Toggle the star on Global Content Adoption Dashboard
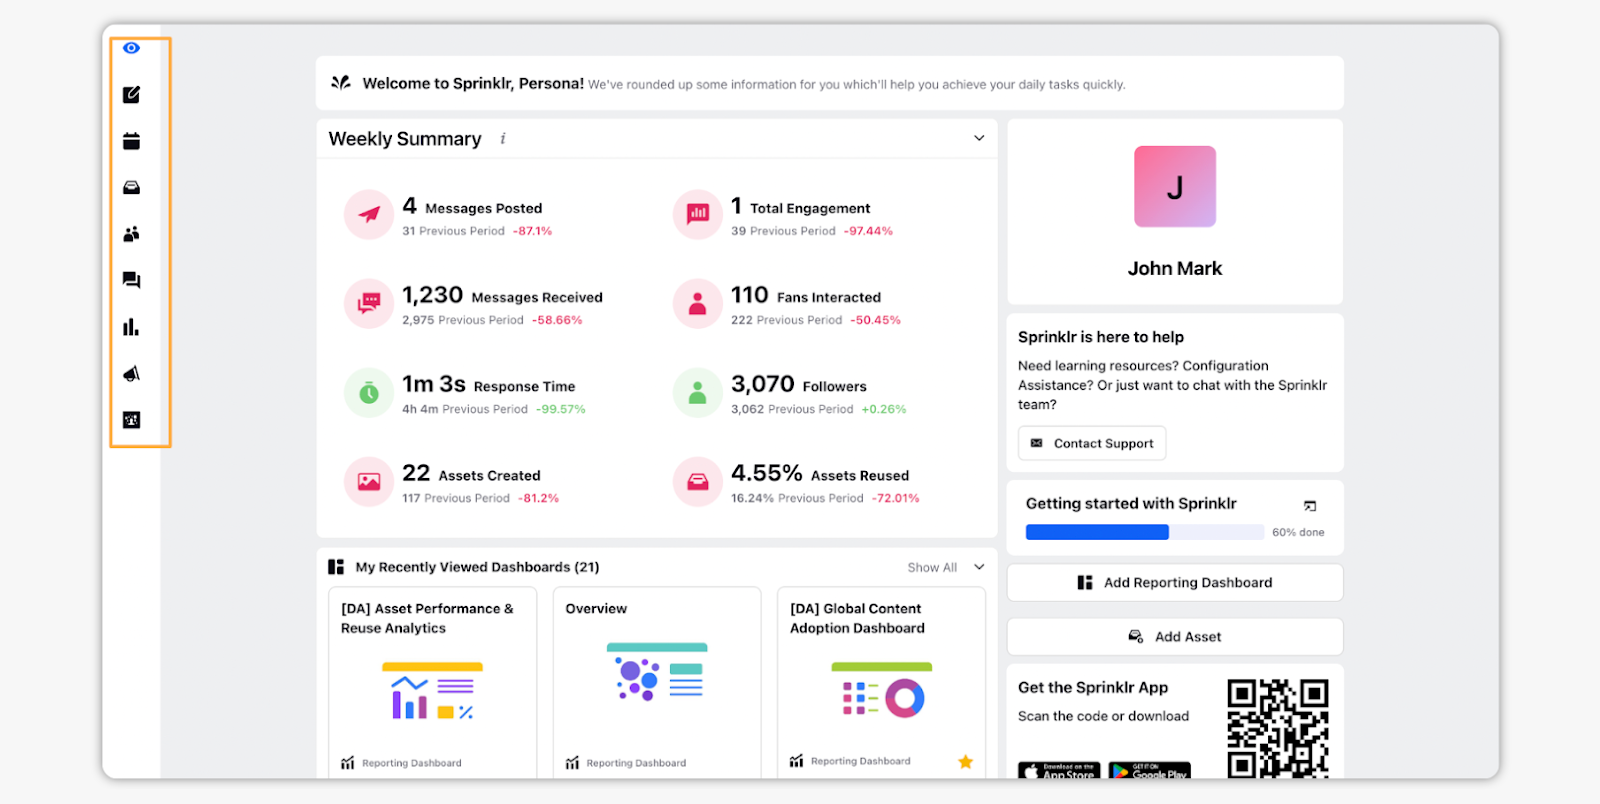1600x804 pixels. (x=965, y=762)
